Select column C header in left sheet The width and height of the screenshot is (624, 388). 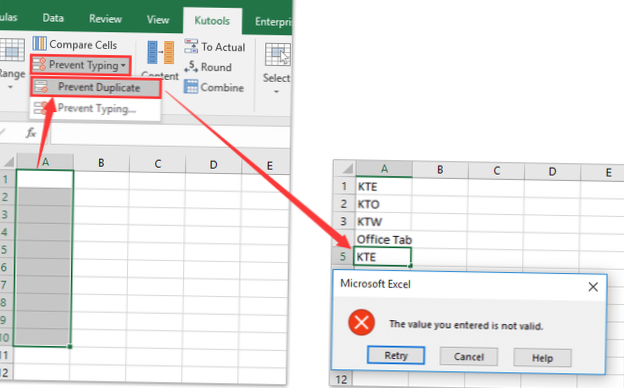[158, 164]
